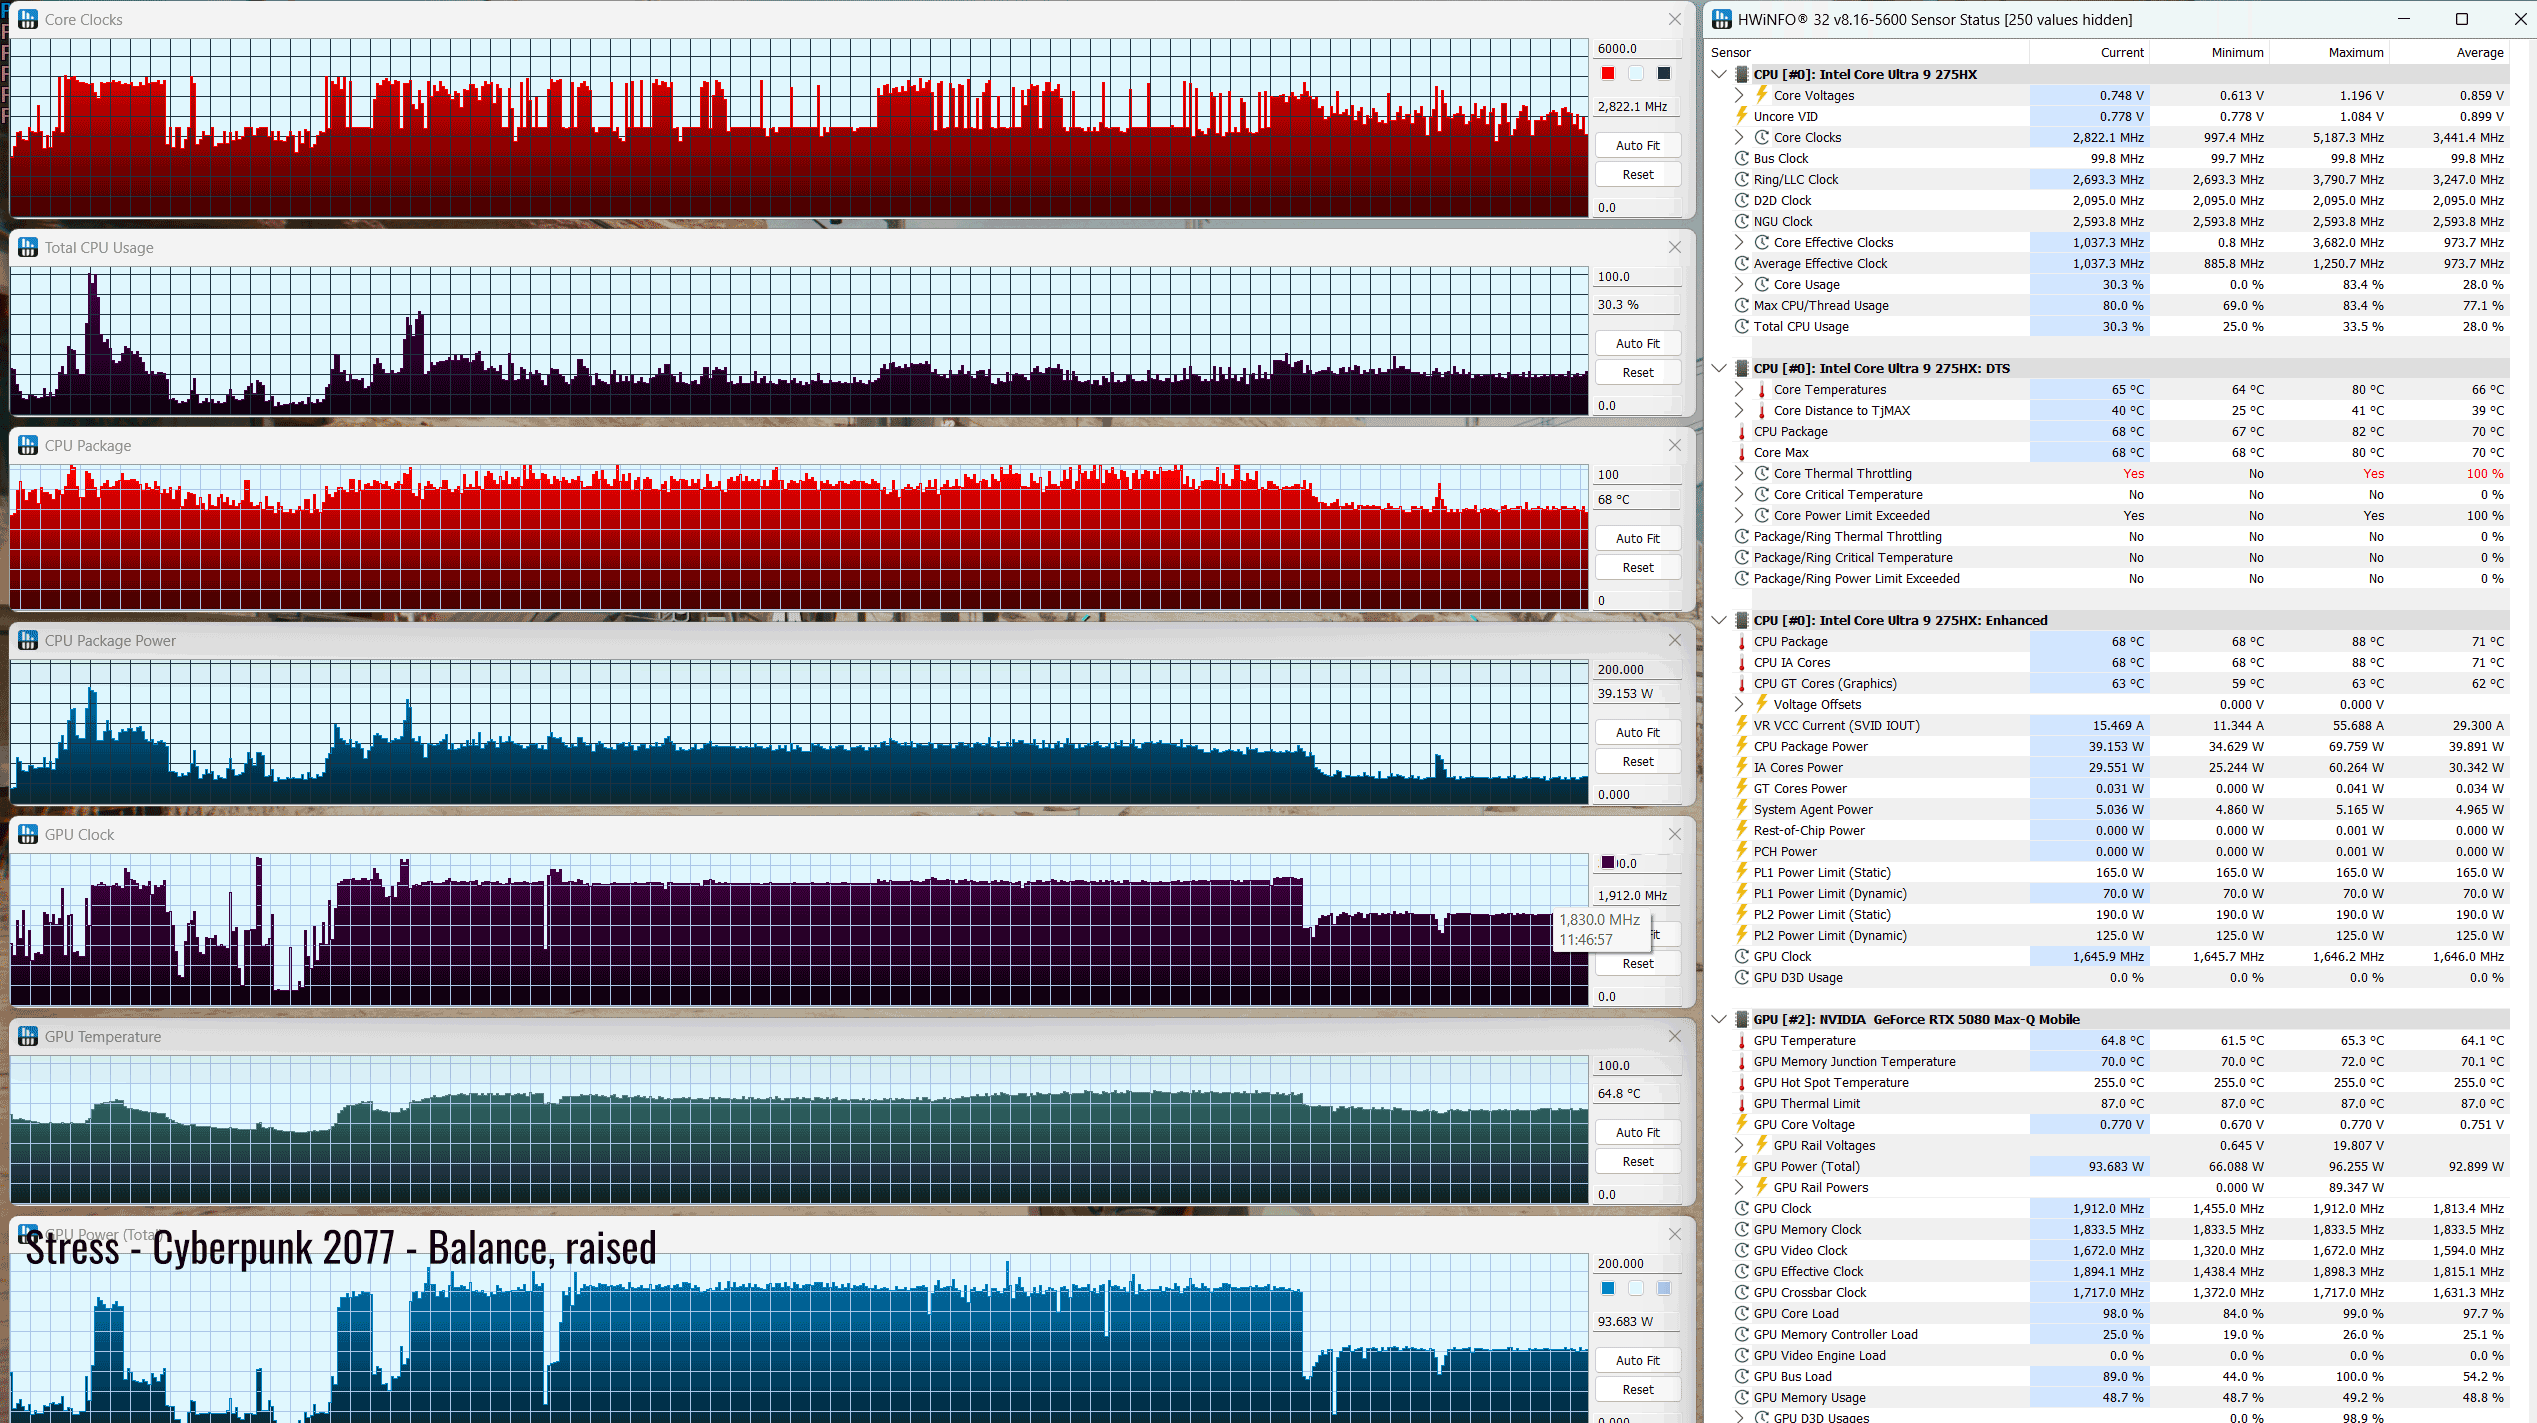The height and width of the screenshot is (1423, 2537).
Task: Select the GPU Thermal Limit row
Action: 2110,1103
